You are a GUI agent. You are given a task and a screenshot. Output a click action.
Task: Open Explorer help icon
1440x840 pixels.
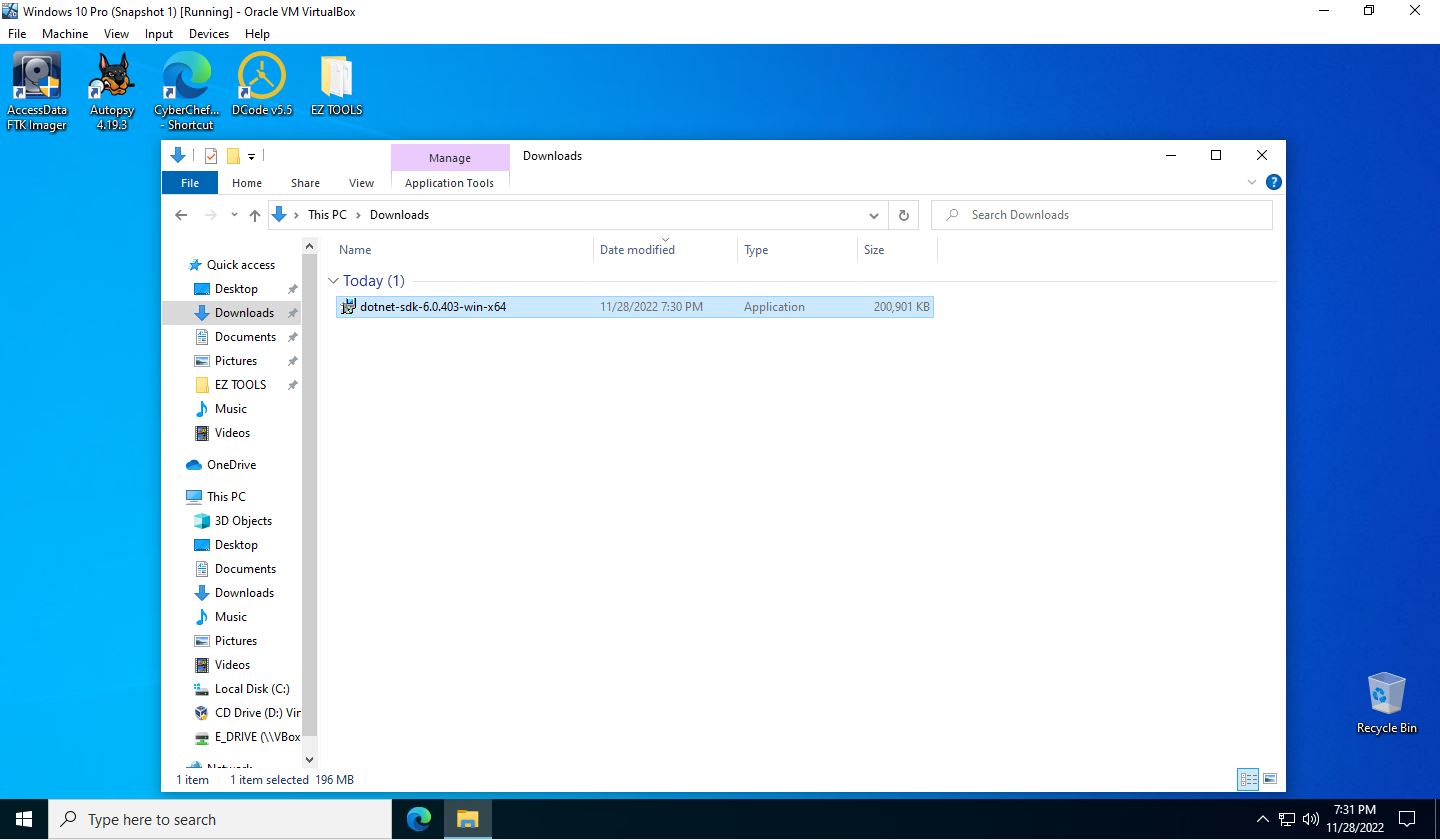(x=1273, y=183)
